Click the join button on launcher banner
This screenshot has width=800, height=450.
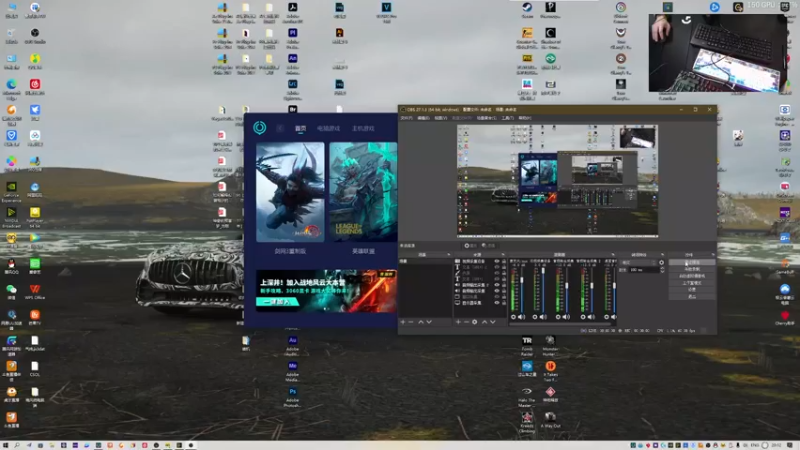coord(278,302)
